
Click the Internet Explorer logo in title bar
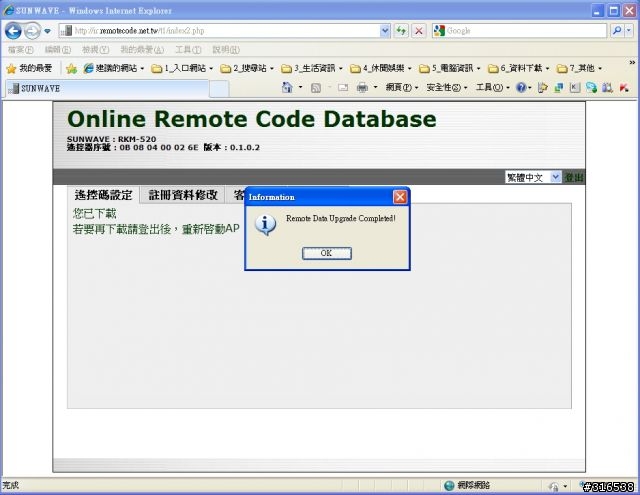(x=8, y=10)
